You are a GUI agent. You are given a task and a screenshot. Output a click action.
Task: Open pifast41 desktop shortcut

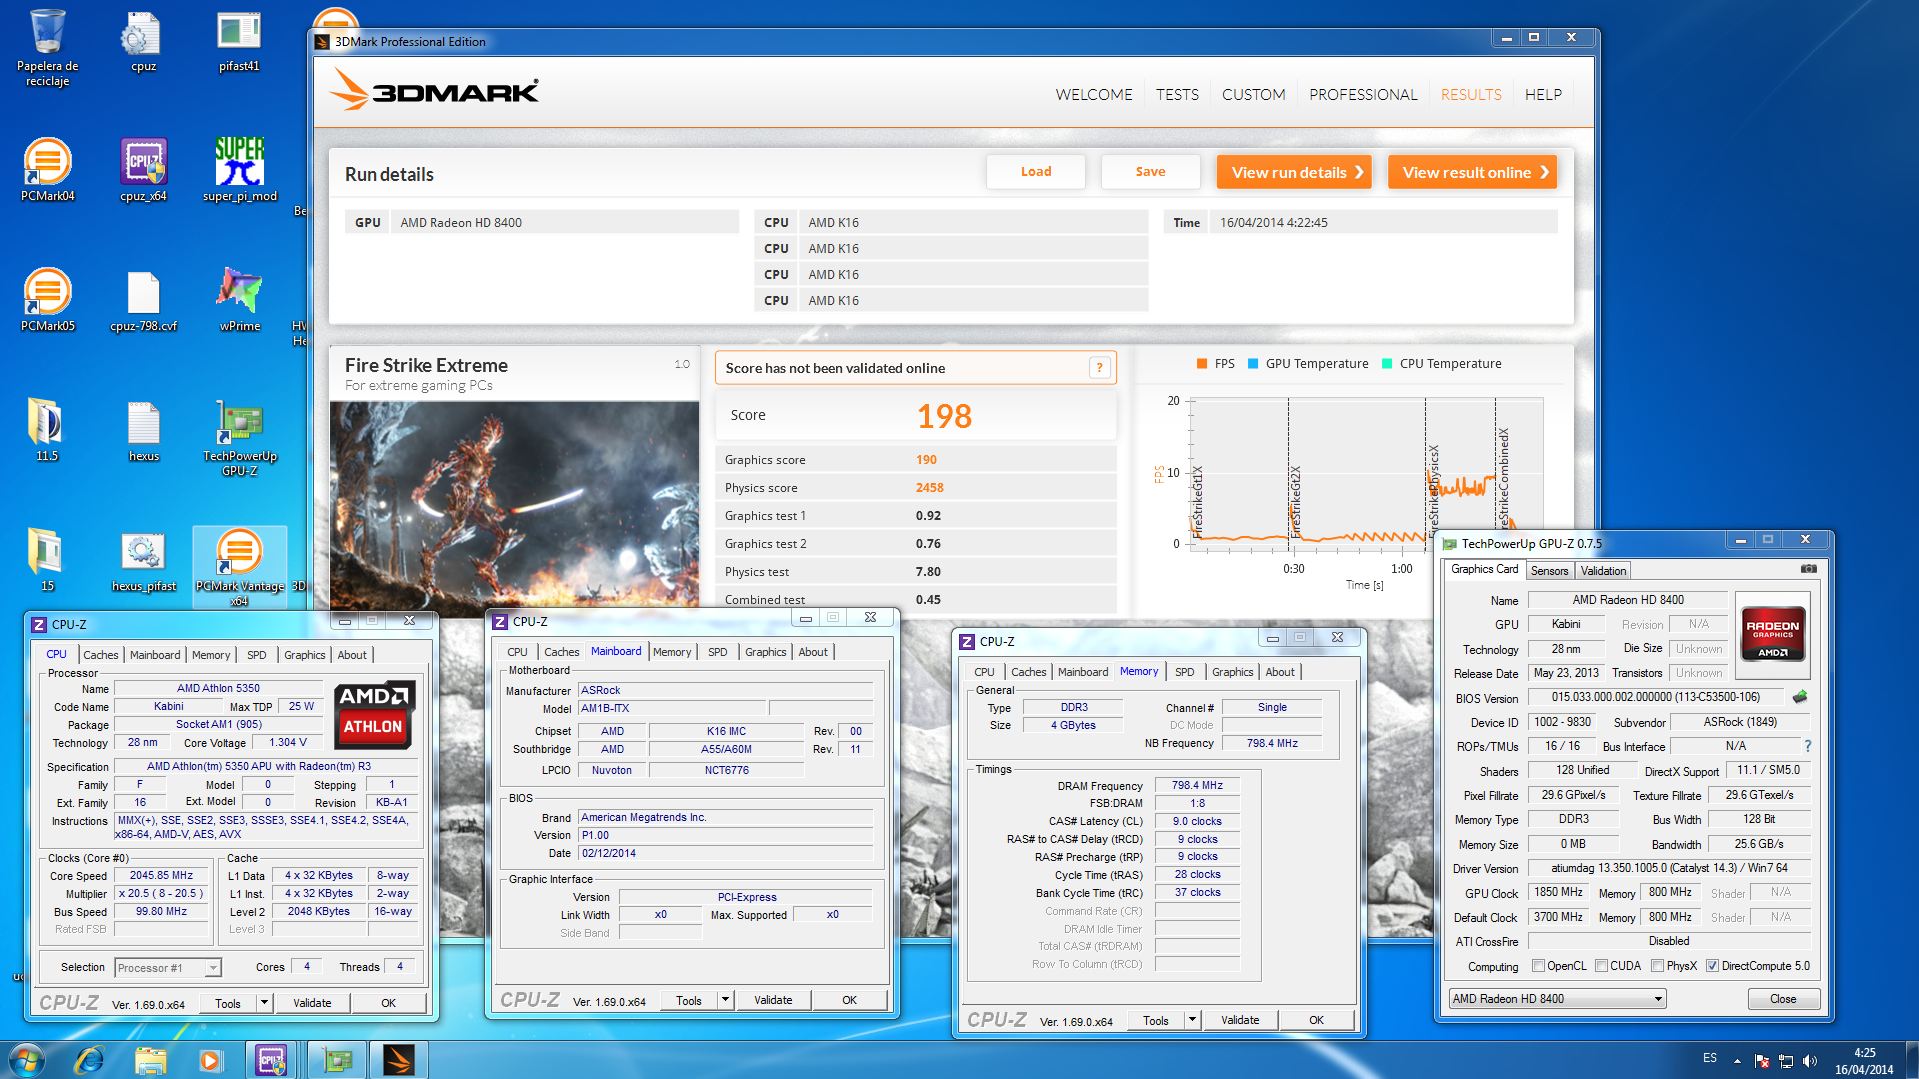click(239, 43)
